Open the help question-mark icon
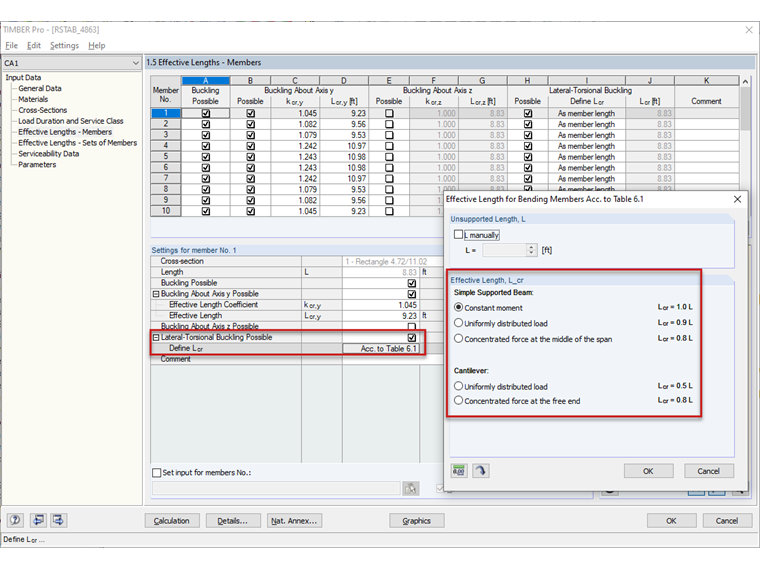This screenshot has width=760, height=570. pyautogui.click(x=15, y=520)
